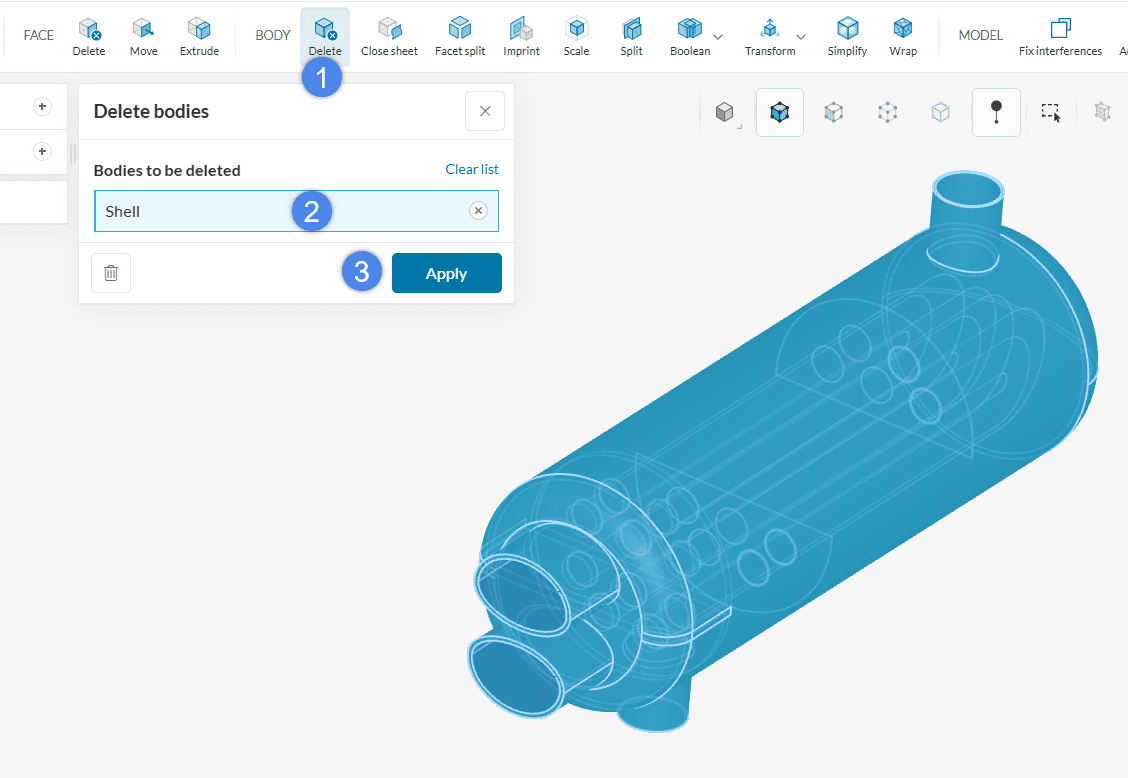Click the Clear list link

472,169
